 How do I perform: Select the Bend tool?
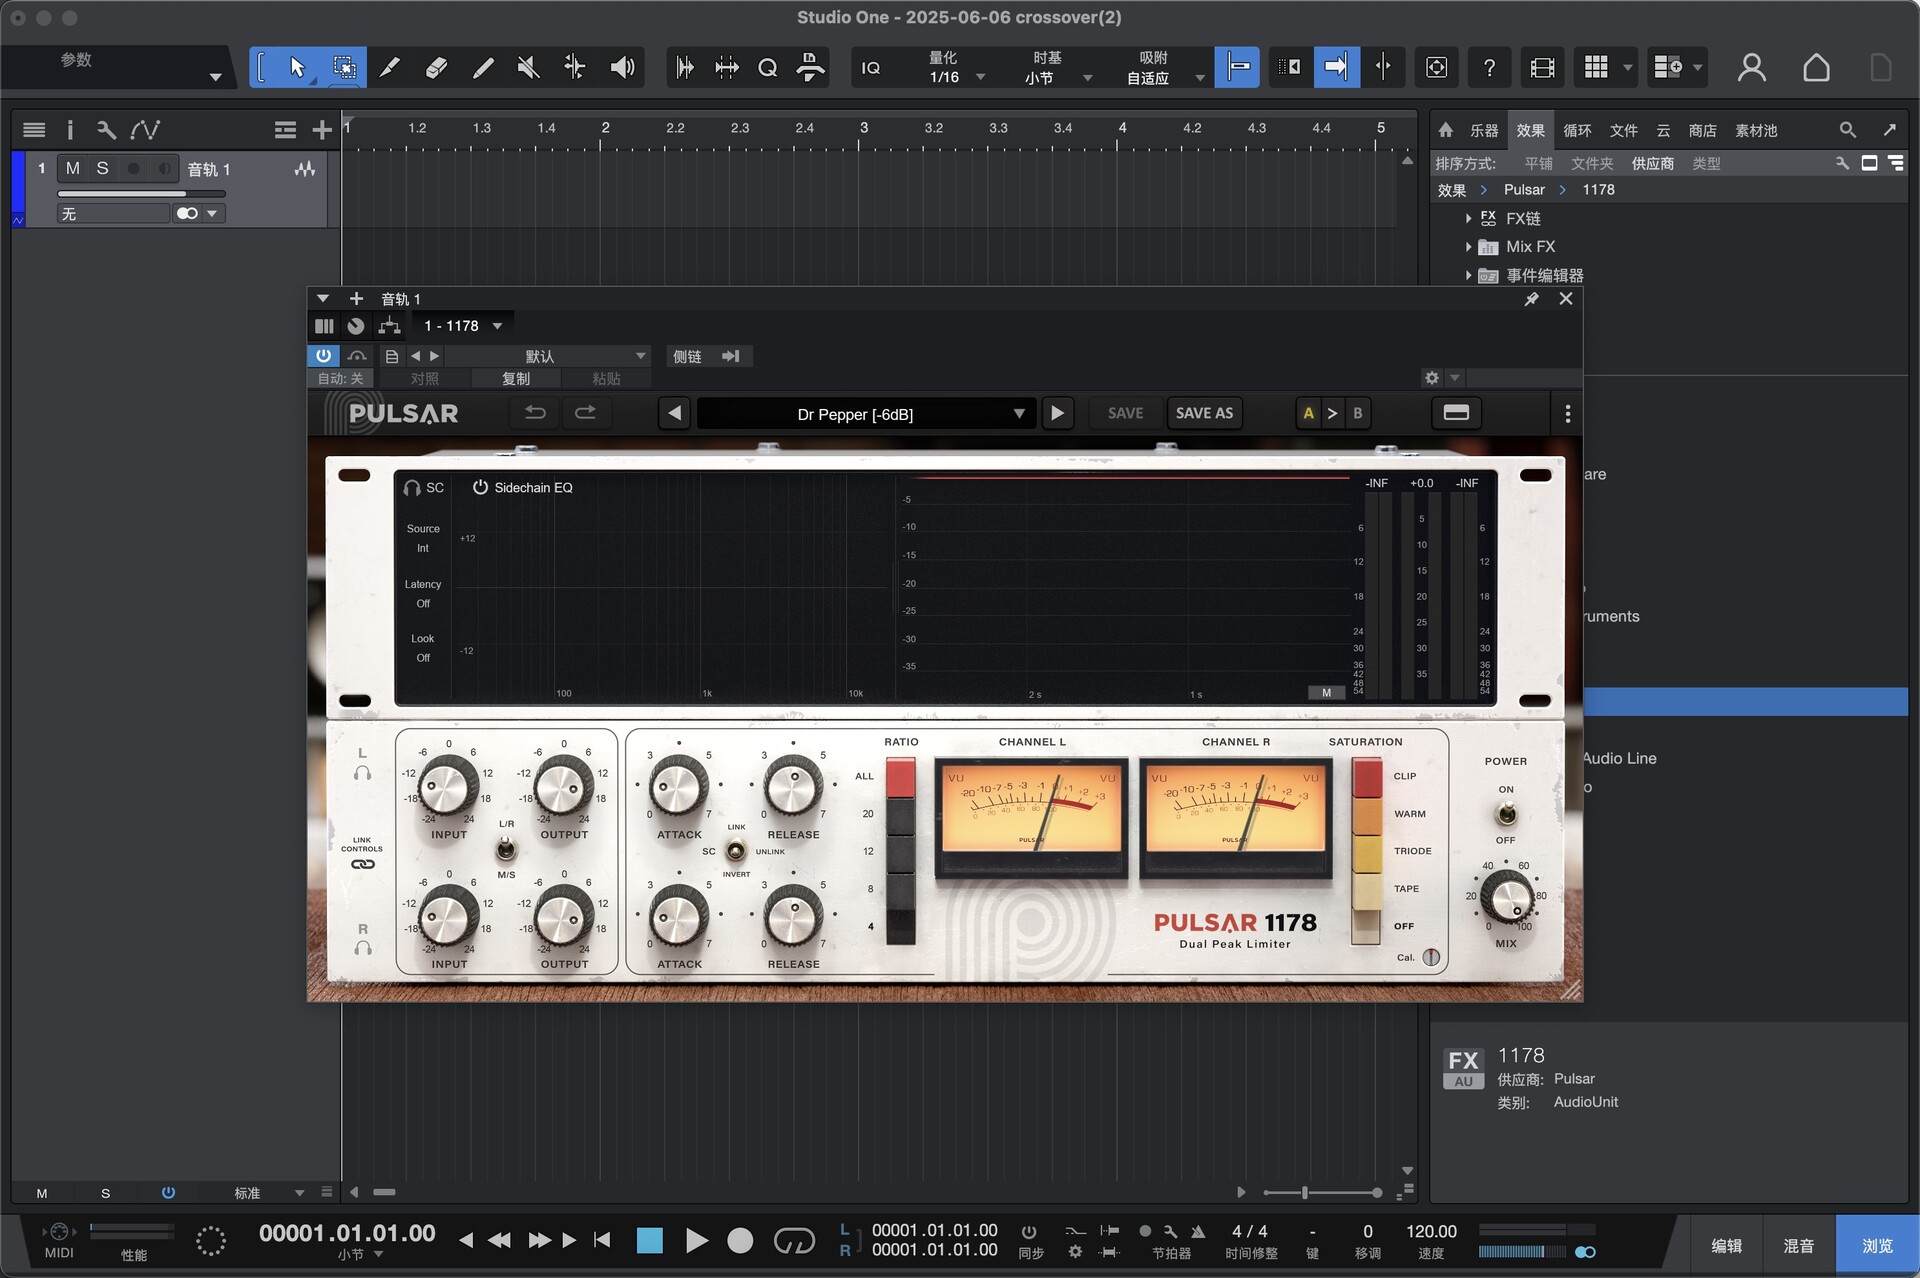click(575, 67)
